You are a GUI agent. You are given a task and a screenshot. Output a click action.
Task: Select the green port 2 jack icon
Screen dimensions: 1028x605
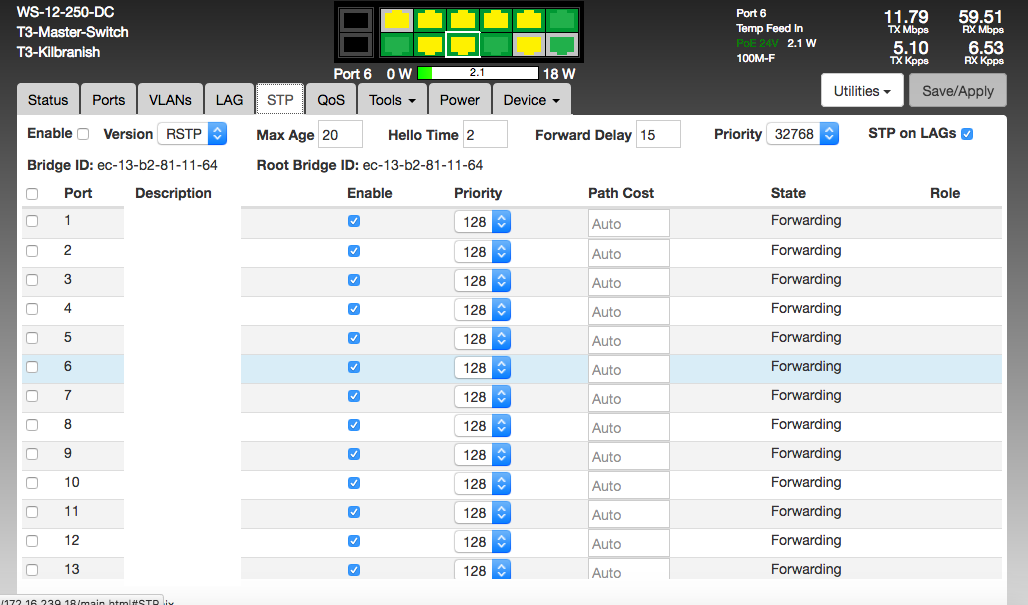397,44
